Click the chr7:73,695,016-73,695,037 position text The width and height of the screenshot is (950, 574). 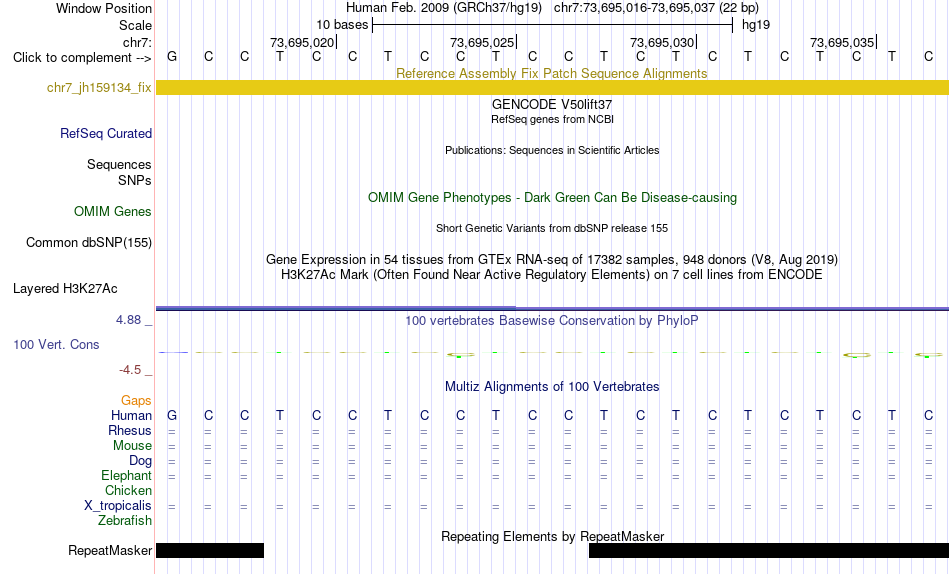[656, 8]
